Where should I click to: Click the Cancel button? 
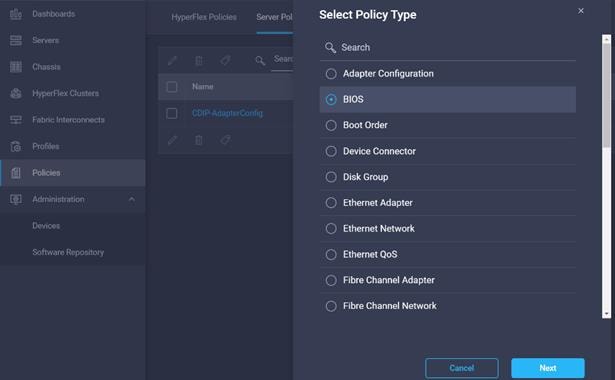coord(462,368)
